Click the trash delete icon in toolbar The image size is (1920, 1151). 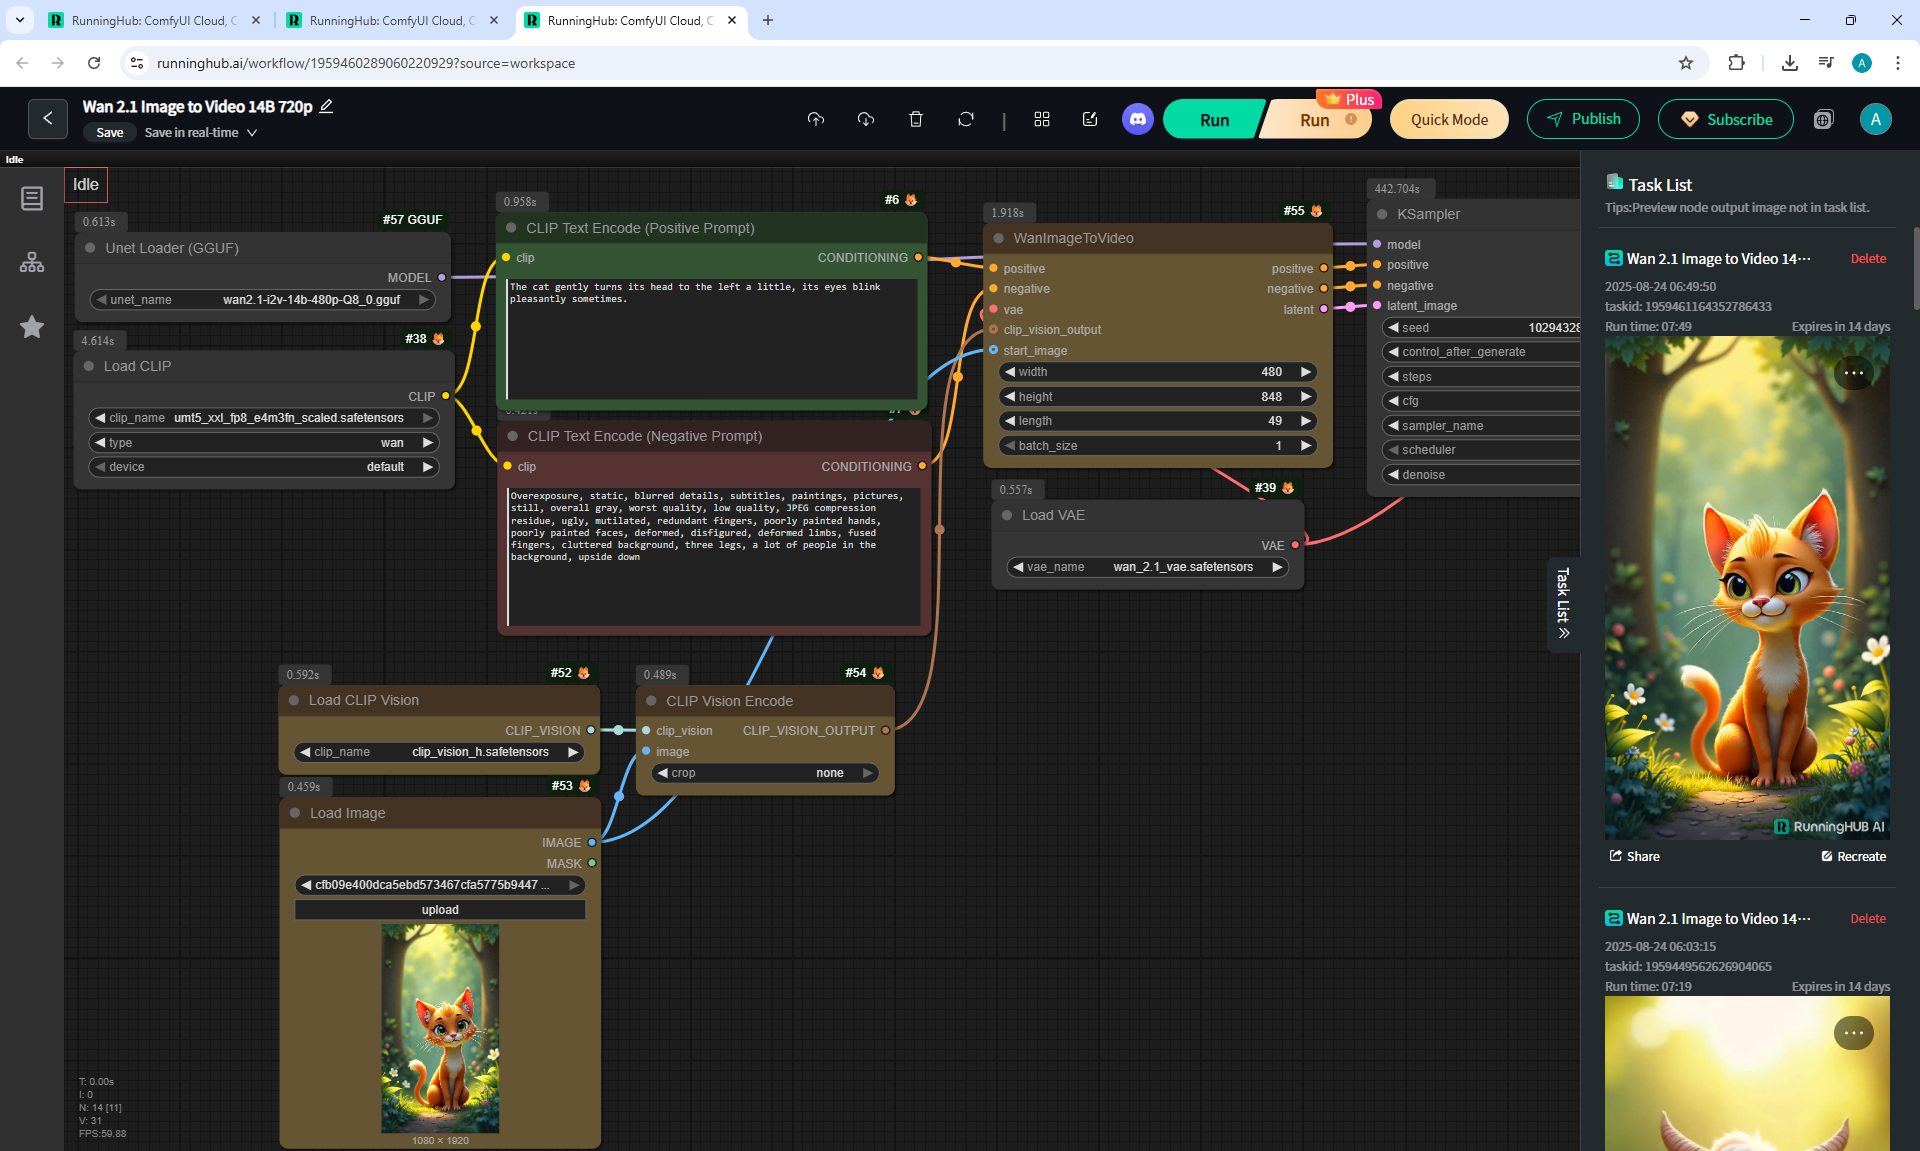pyautogui.click(x=916, y=119)
